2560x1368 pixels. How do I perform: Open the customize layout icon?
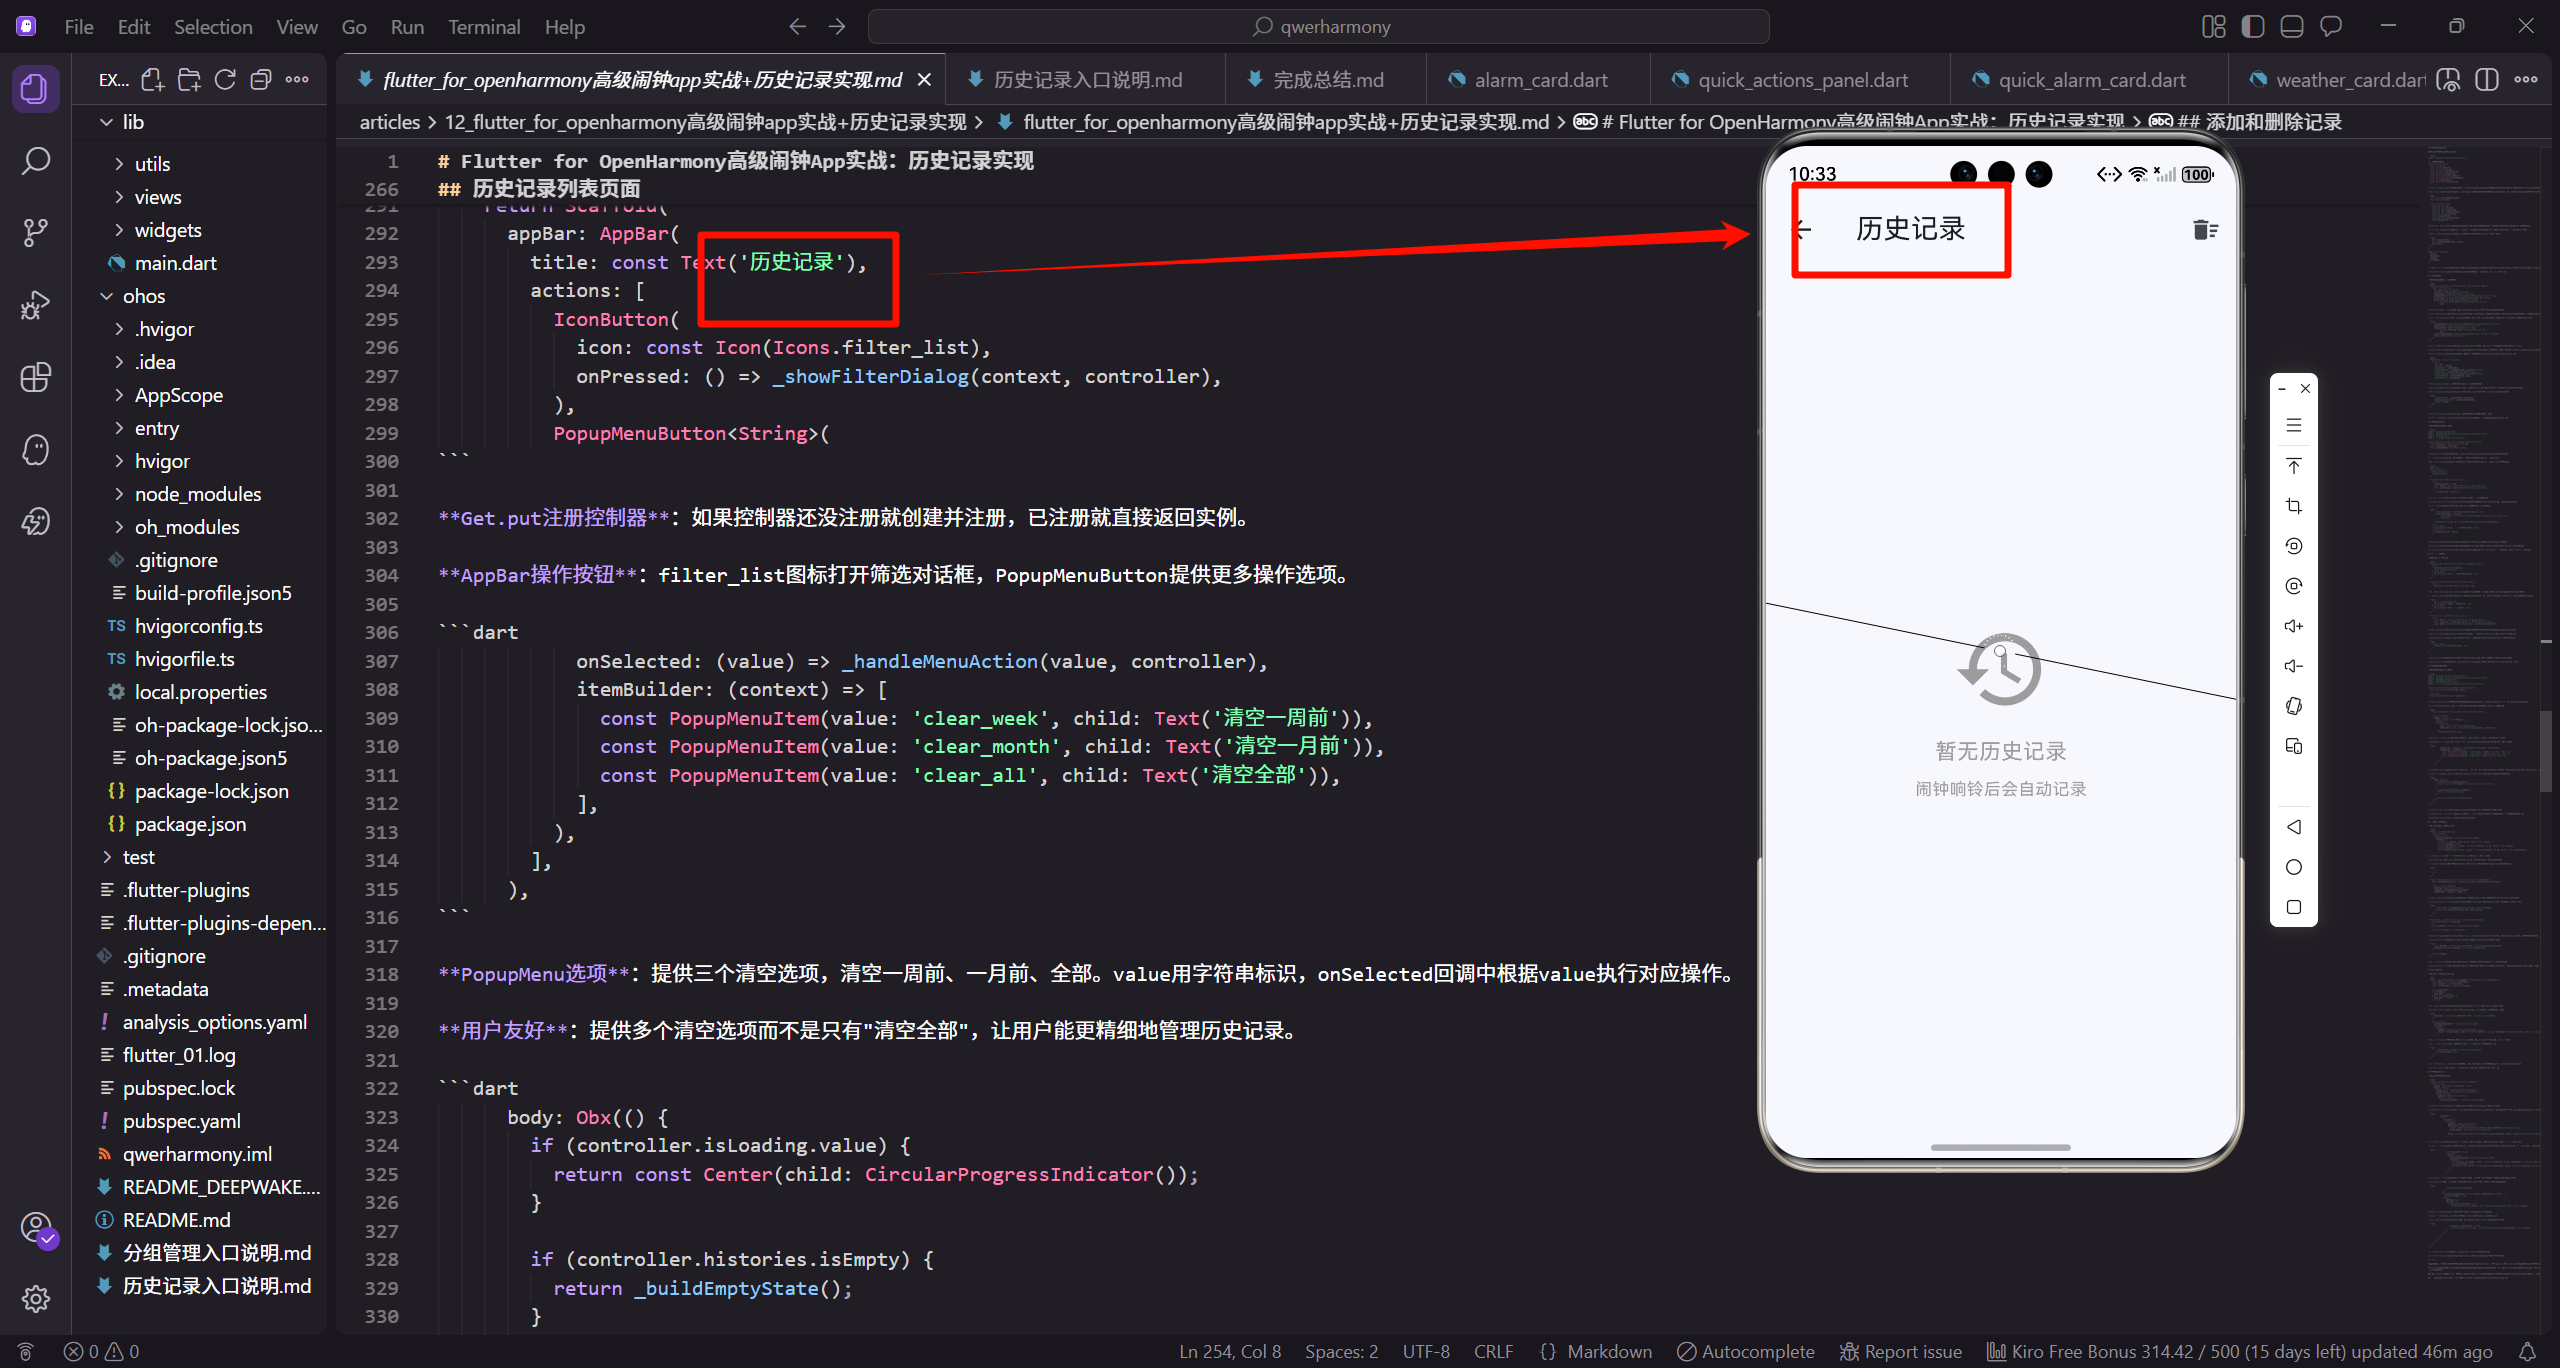(2213, 27)
